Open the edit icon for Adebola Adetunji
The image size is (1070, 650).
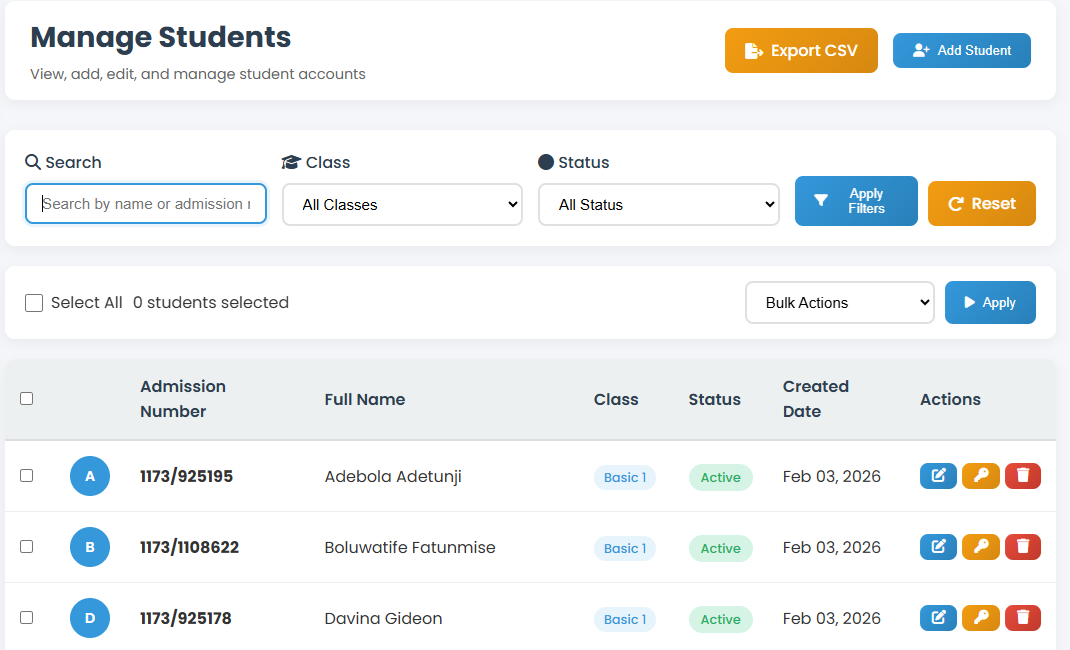coord(938,476)
